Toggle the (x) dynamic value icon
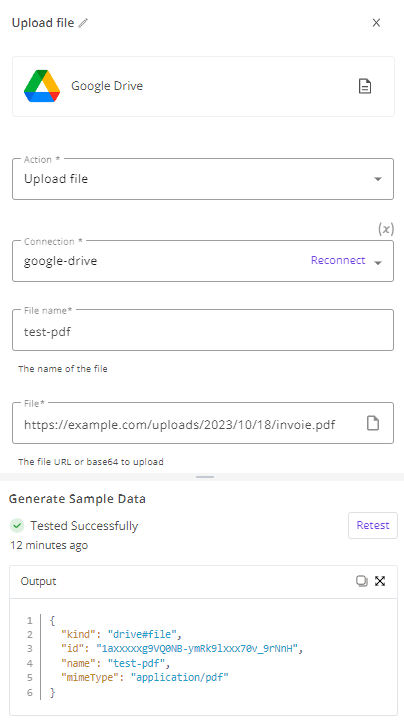Viewport: 404px width, 722px height. 386,229
